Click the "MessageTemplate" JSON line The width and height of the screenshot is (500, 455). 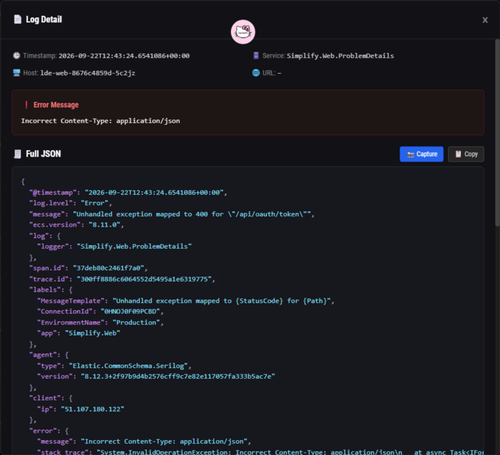click(x=186, y=301)
